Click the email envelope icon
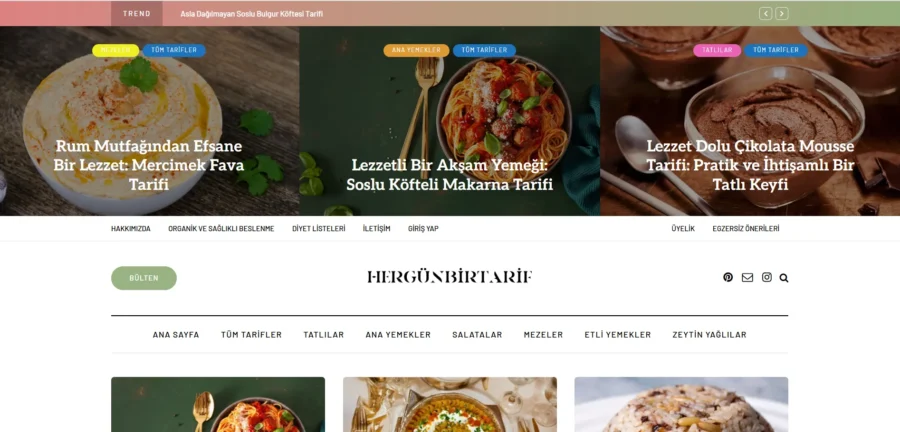900x432 pixels. (747, 278)
